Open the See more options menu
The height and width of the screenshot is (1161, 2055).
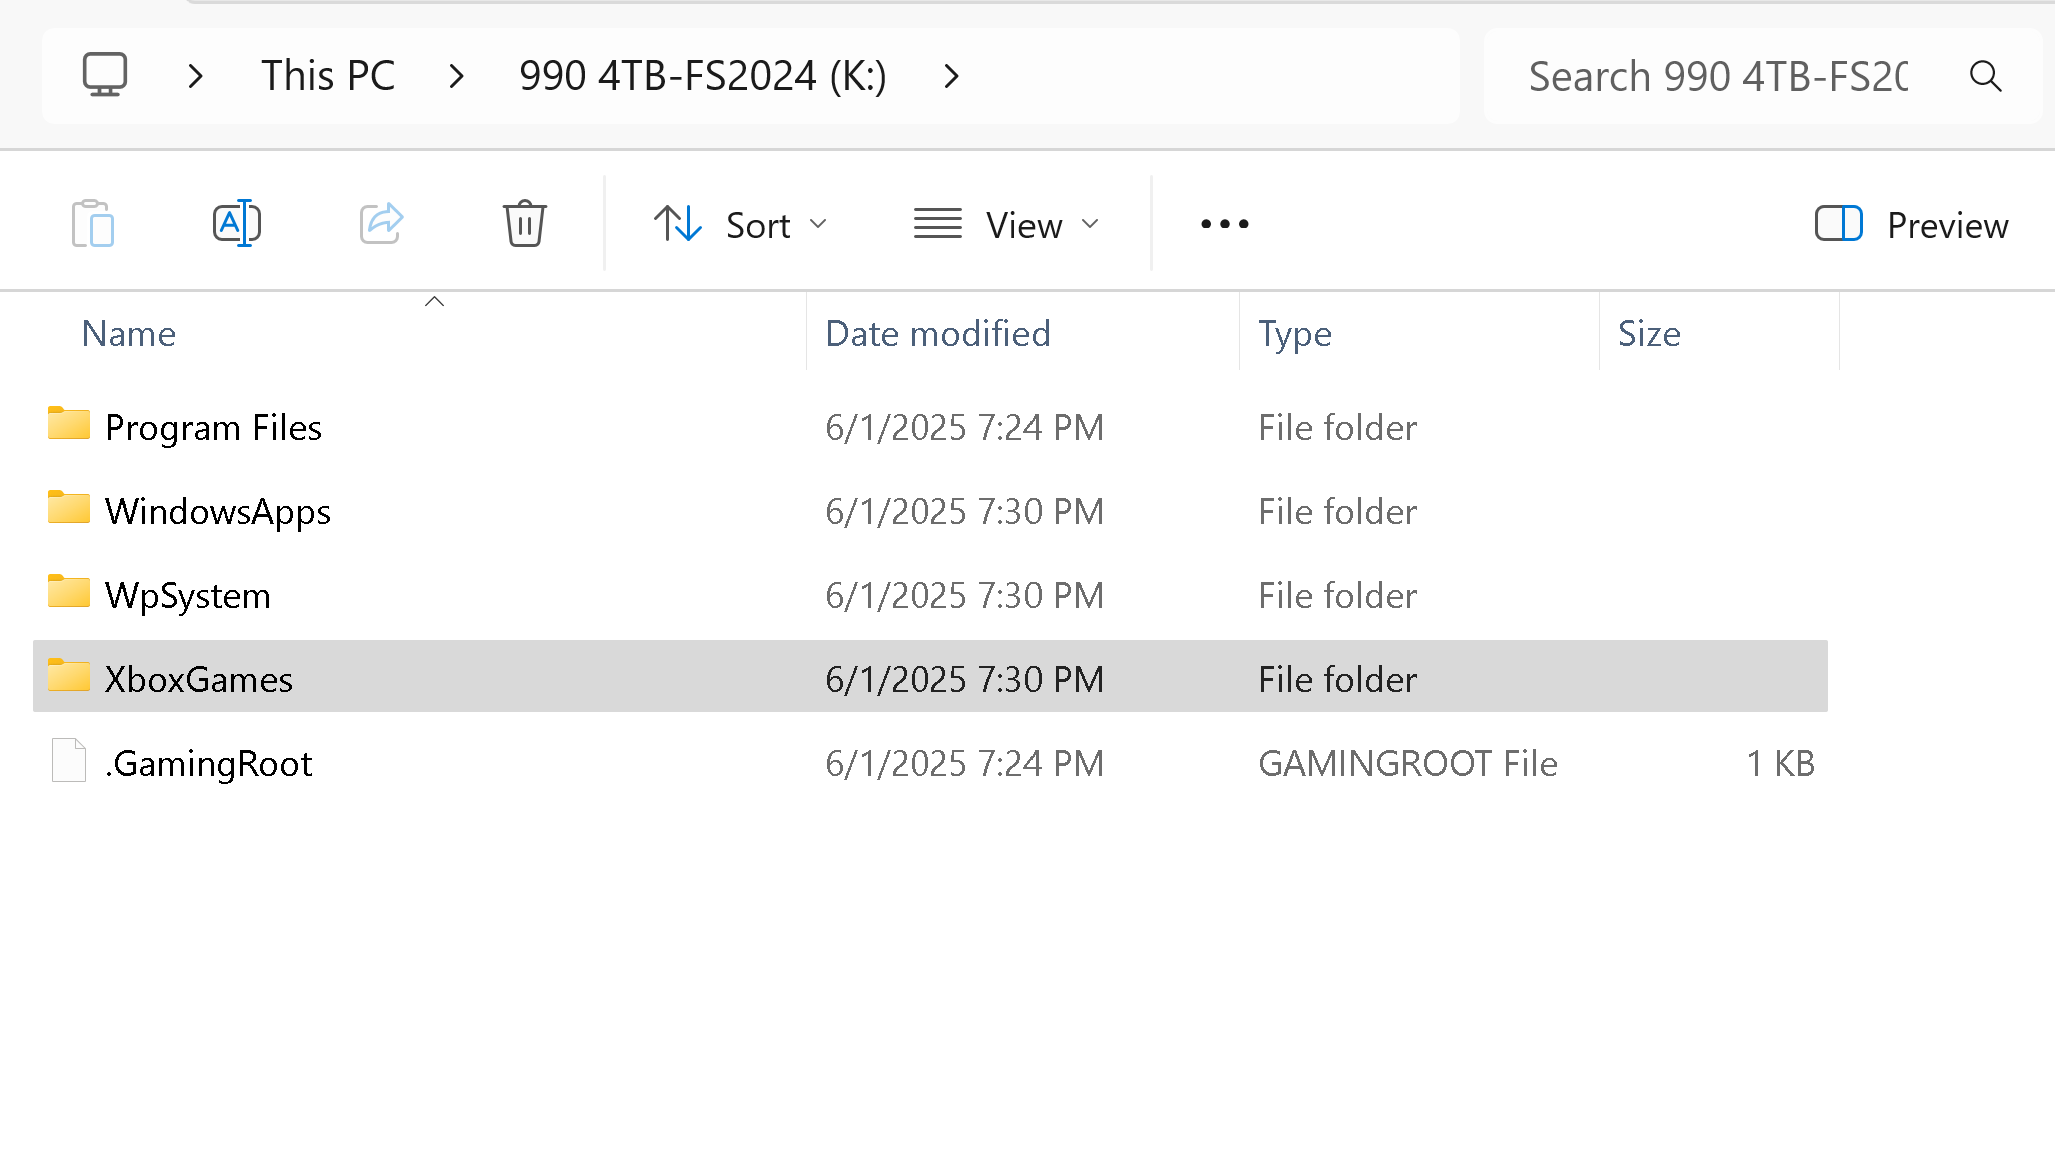[x=1223, y=224]
